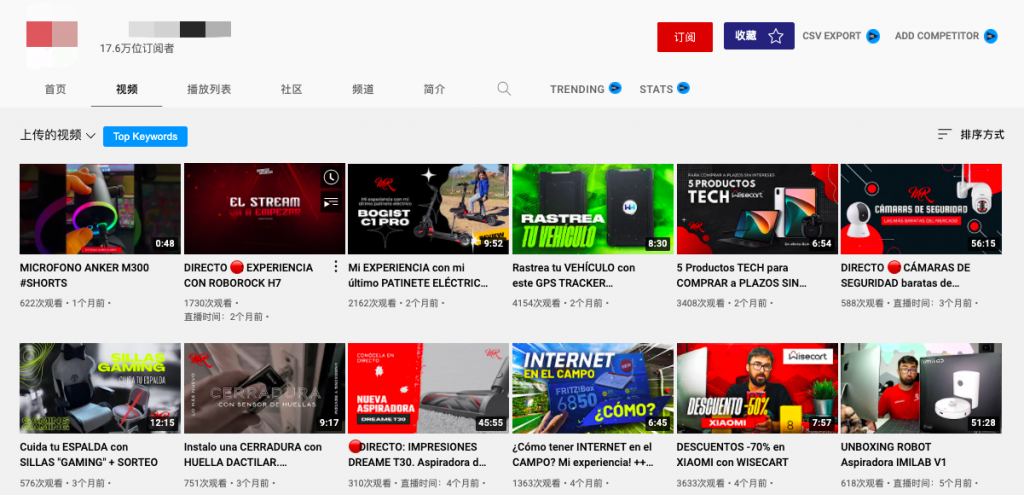Click title ¿Cómo tener INTERNET en el CAMPO?
This screenshot has width=1024, height=495.
[x=582, y=455]
